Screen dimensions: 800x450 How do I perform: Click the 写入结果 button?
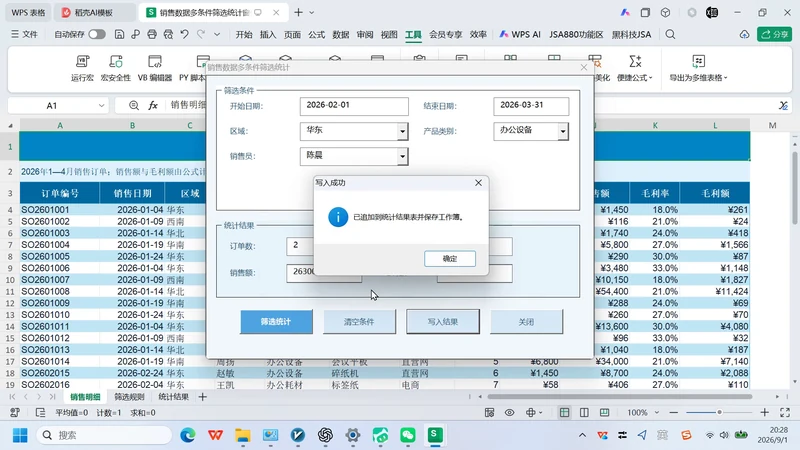(x=443, y=322)
